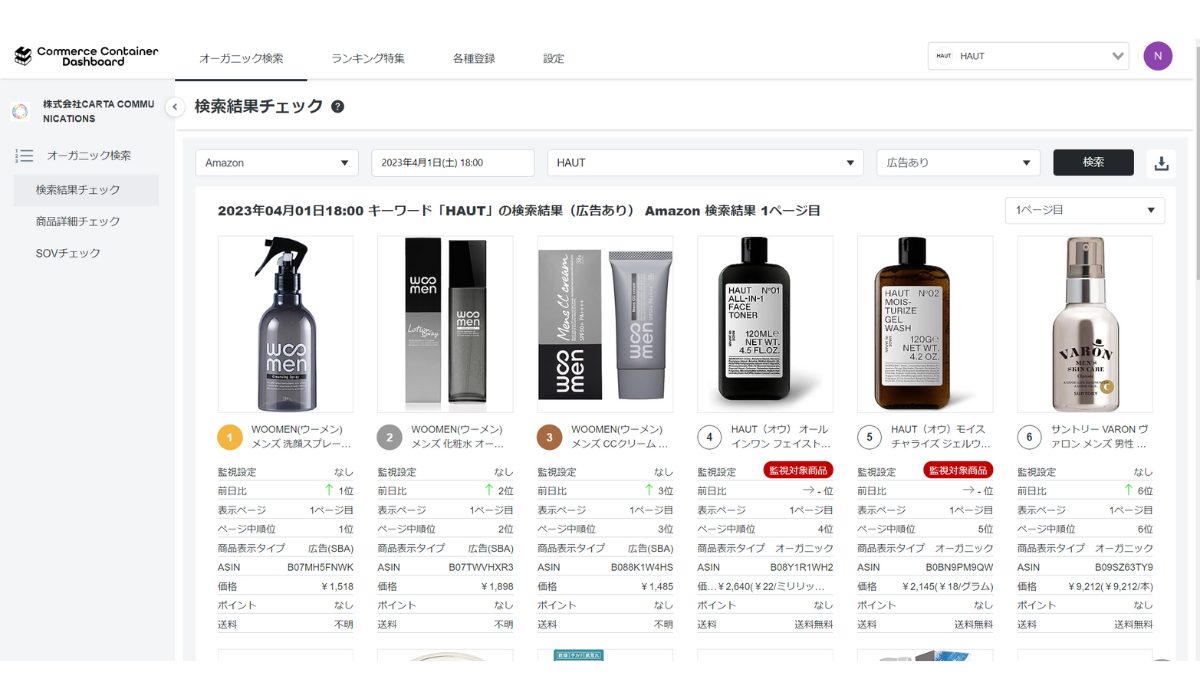Click the results heading mentioning キーワード「HAUT」
Viewport: 1200px width, 700px height.
(519, 211)
